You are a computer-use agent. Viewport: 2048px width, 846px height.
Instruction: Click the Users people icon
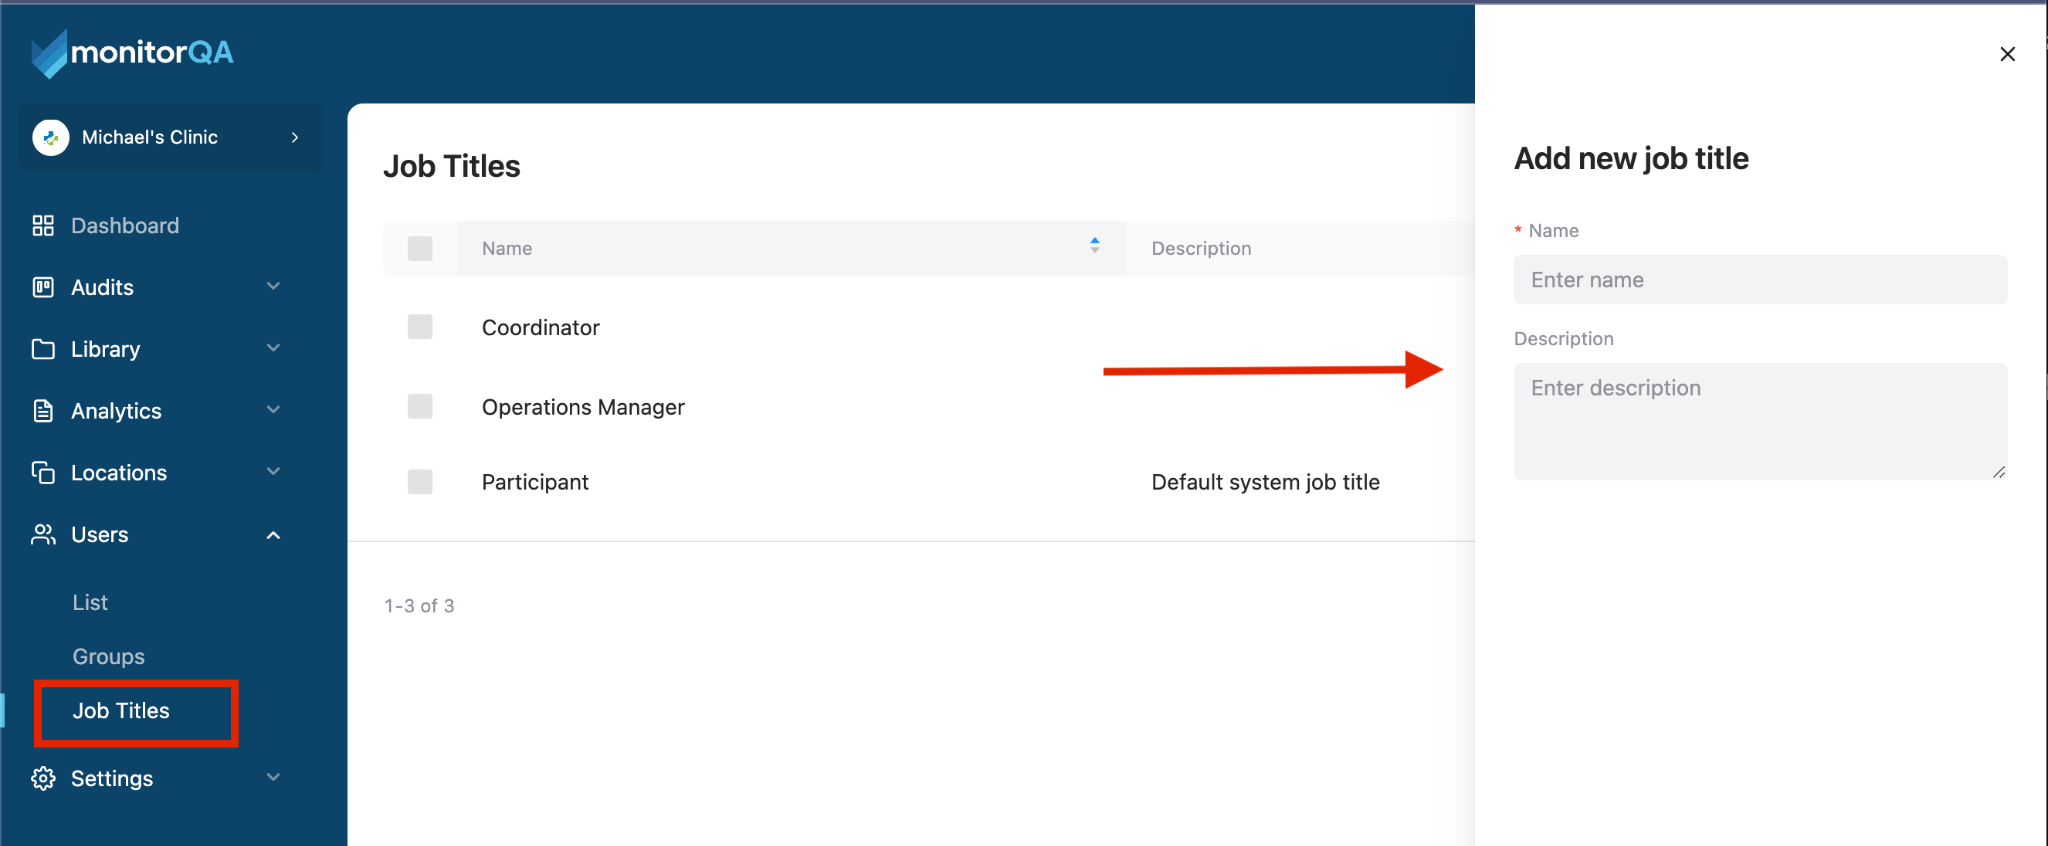[43, 535]
